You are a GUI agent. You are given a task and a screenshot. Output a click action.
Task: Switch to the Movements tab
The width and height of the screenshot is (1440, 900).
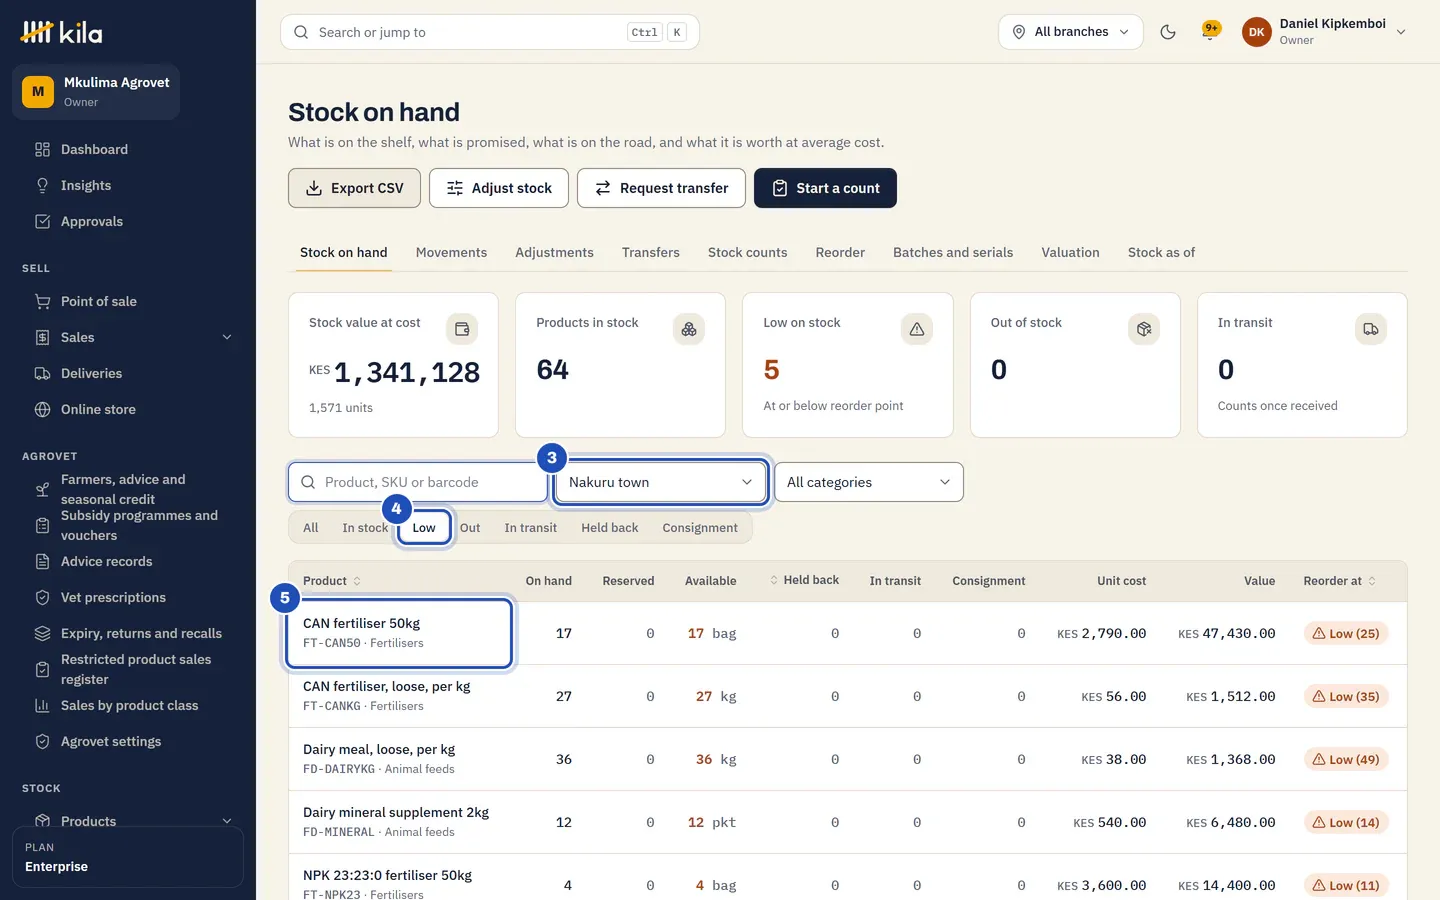pyautogui.click(x=451, y=253)
